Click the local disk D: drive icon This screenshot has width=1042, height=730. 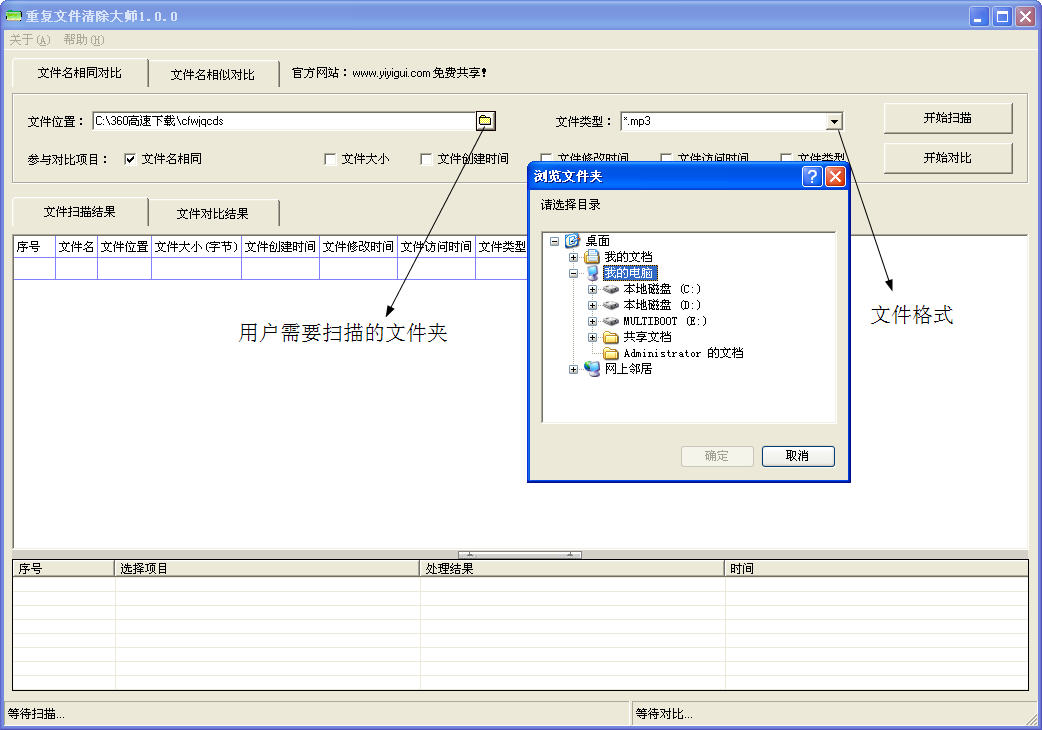tap(611, 305)
